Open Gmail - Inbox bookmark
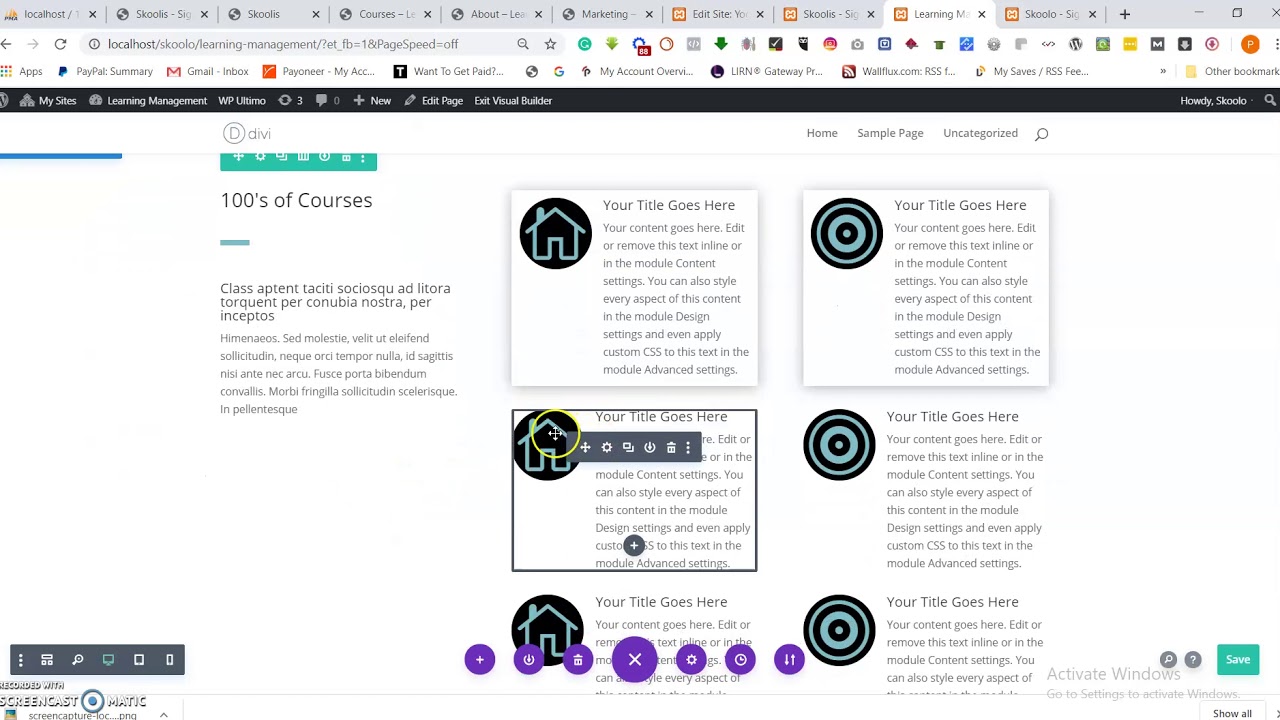This screenshot has width=1280, height=720. 207,72
